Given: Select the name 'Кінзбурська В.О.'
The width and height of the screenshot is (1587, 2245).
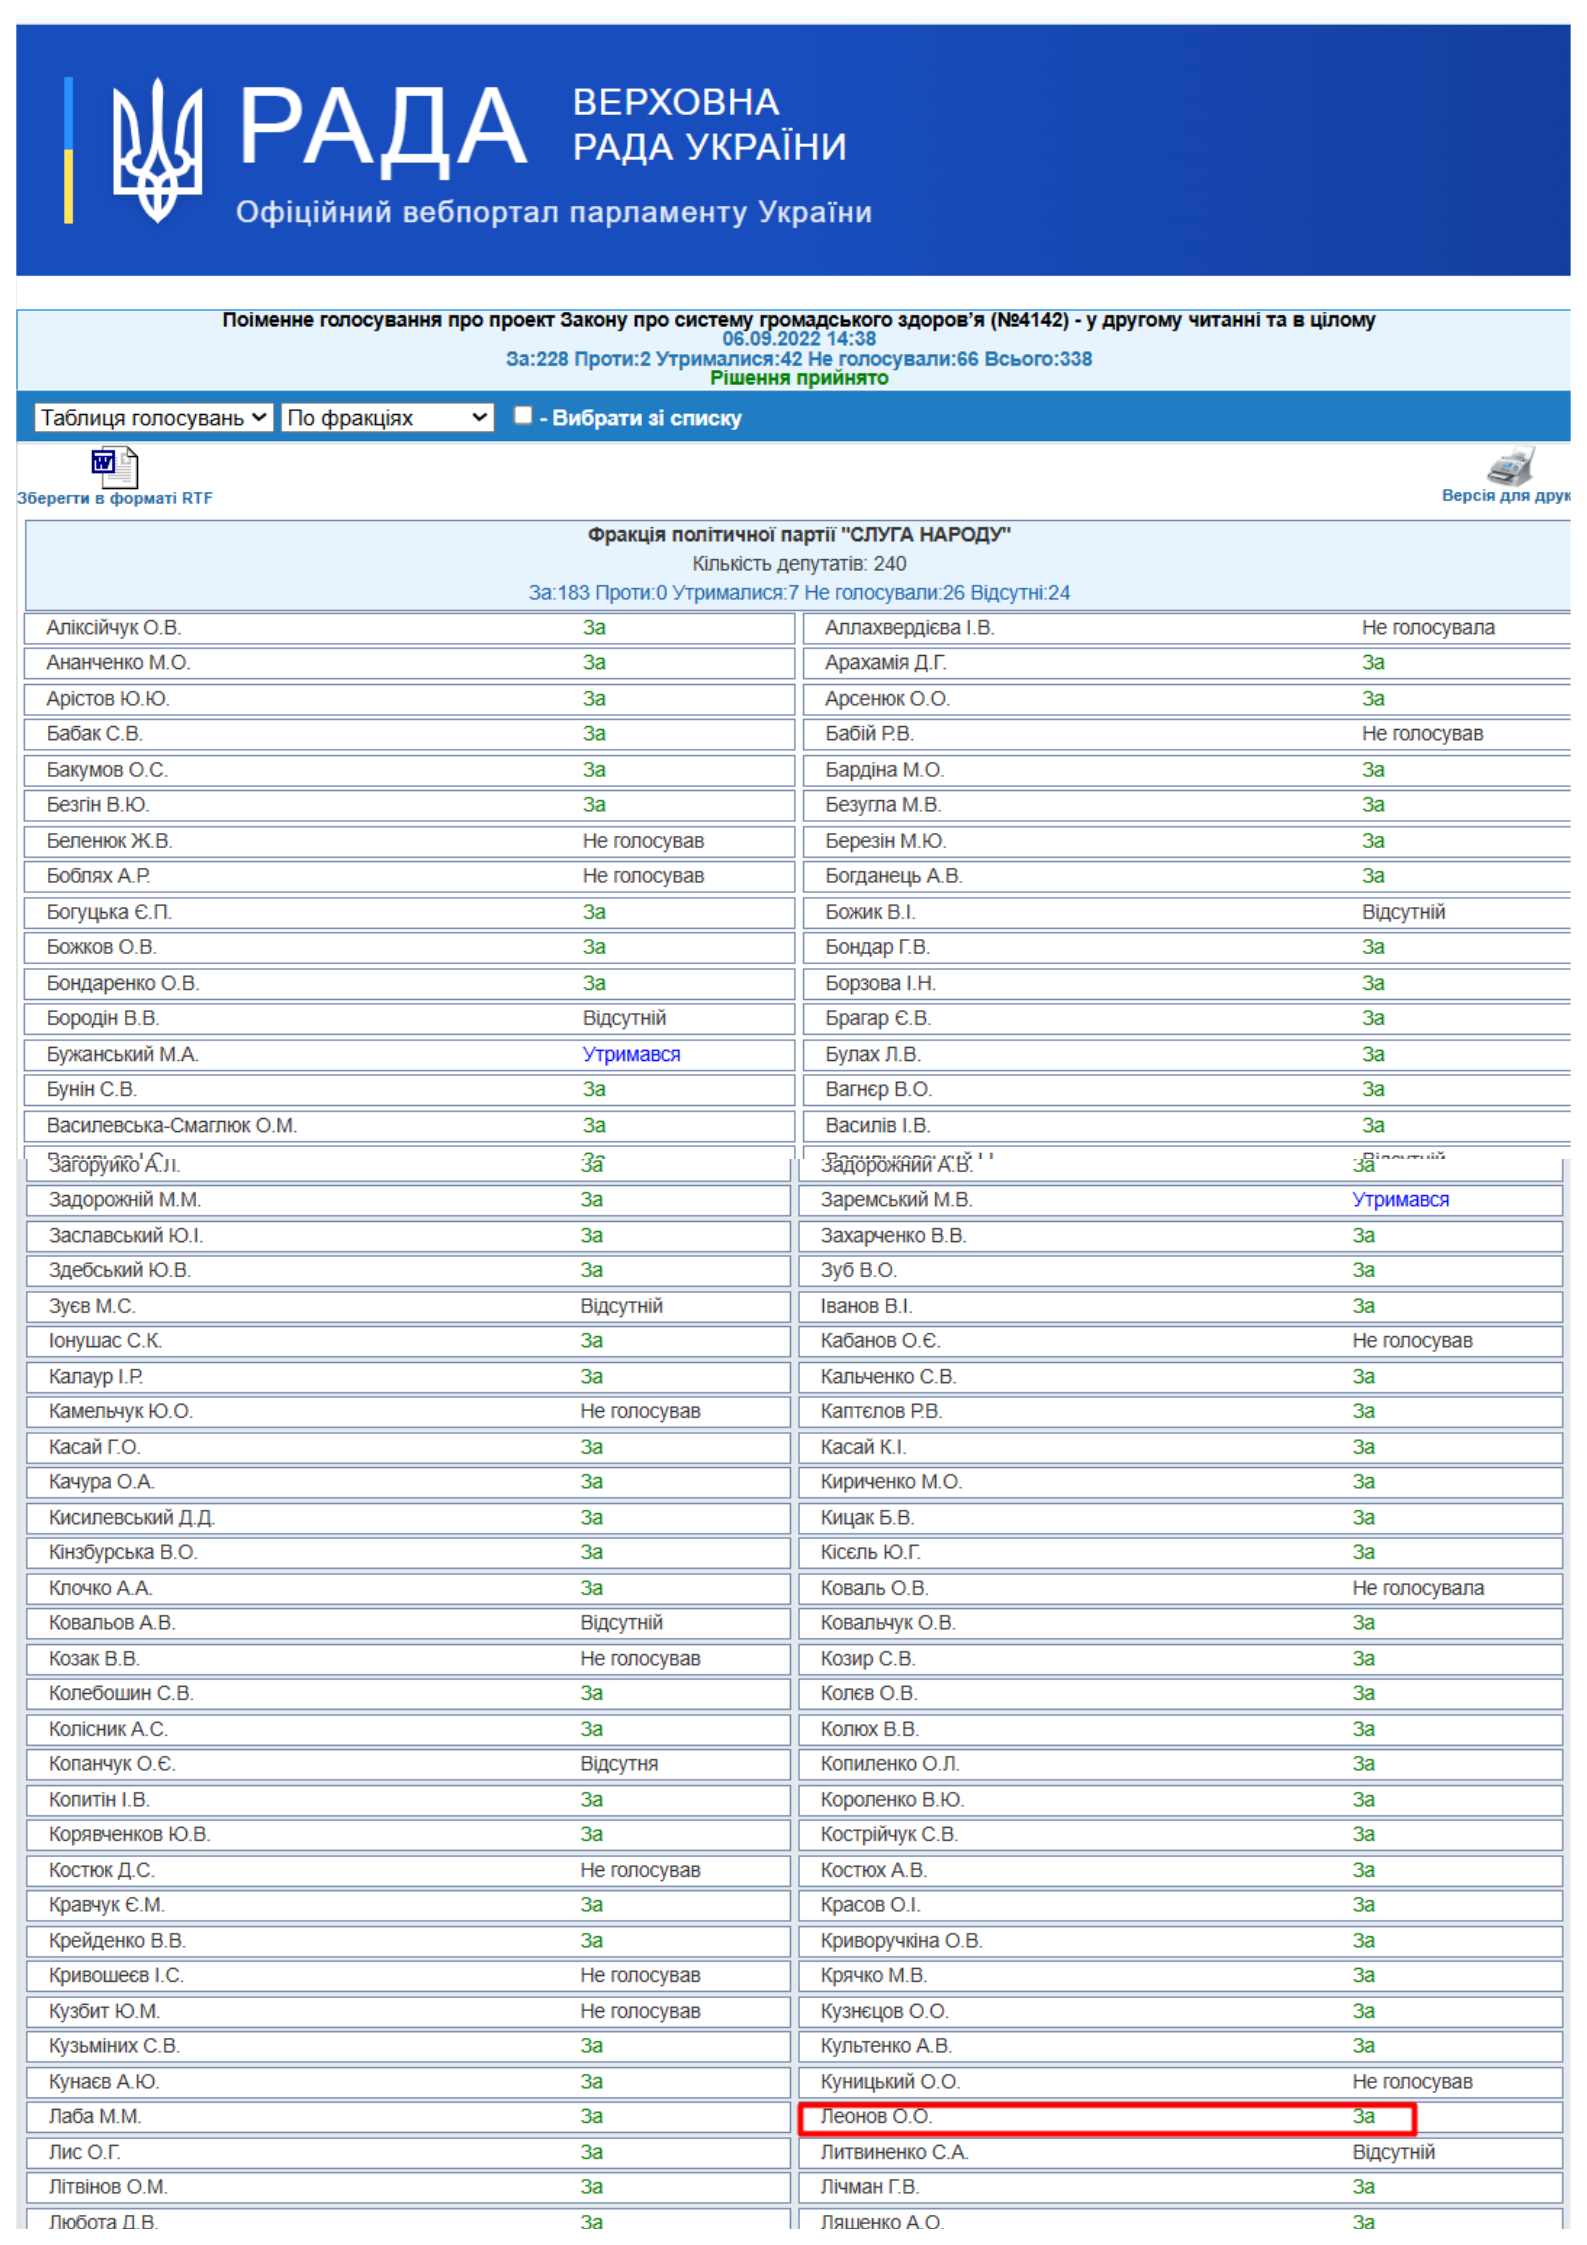Looking at the screenshot, I should (123, 1552).
